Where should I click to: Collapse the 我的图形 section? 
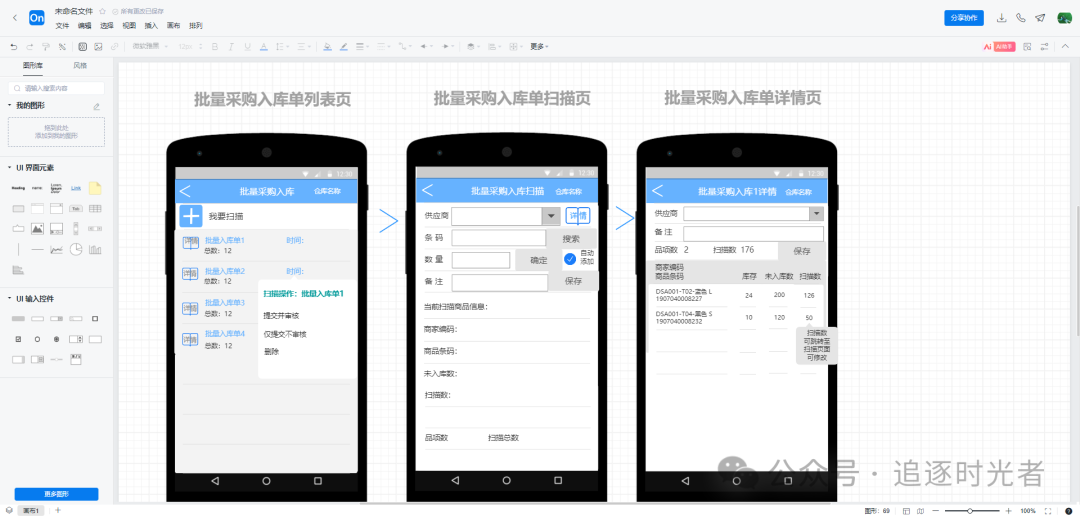10,105
